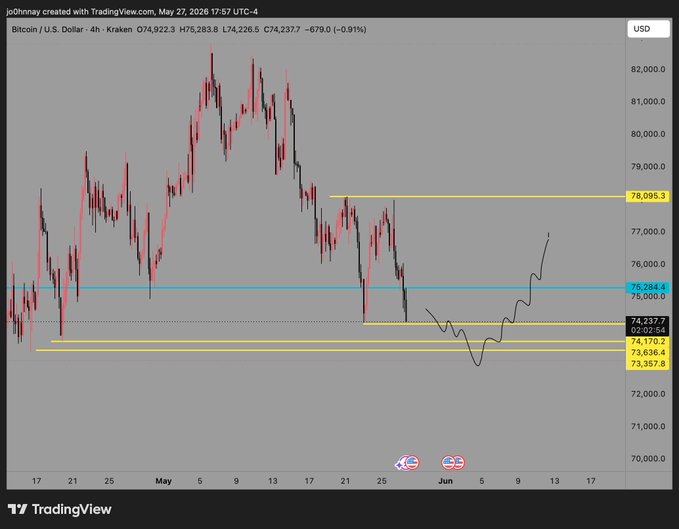Click the jo0hnnay created with TradingView.com header text
679x529 pixels.
(132, 12)
